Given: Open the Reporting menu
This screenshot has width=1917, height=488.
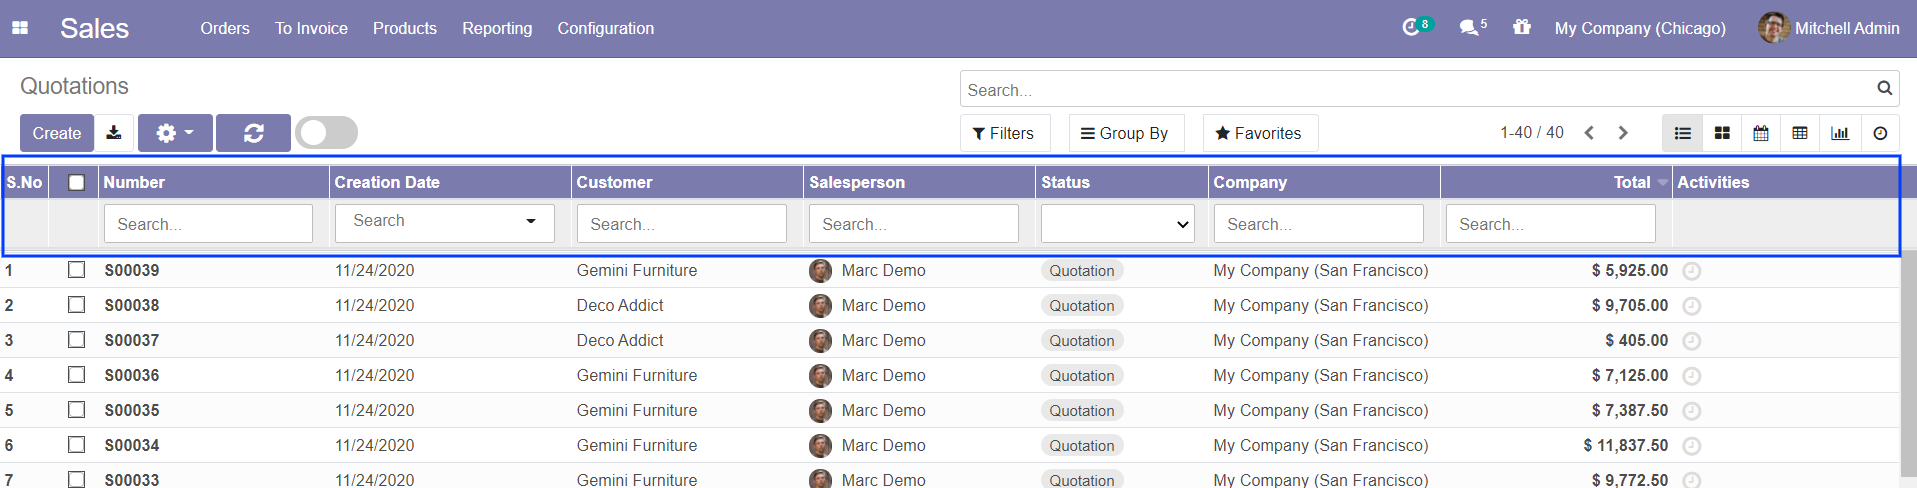Looking at the screenshot, I should tap(497, 28).
